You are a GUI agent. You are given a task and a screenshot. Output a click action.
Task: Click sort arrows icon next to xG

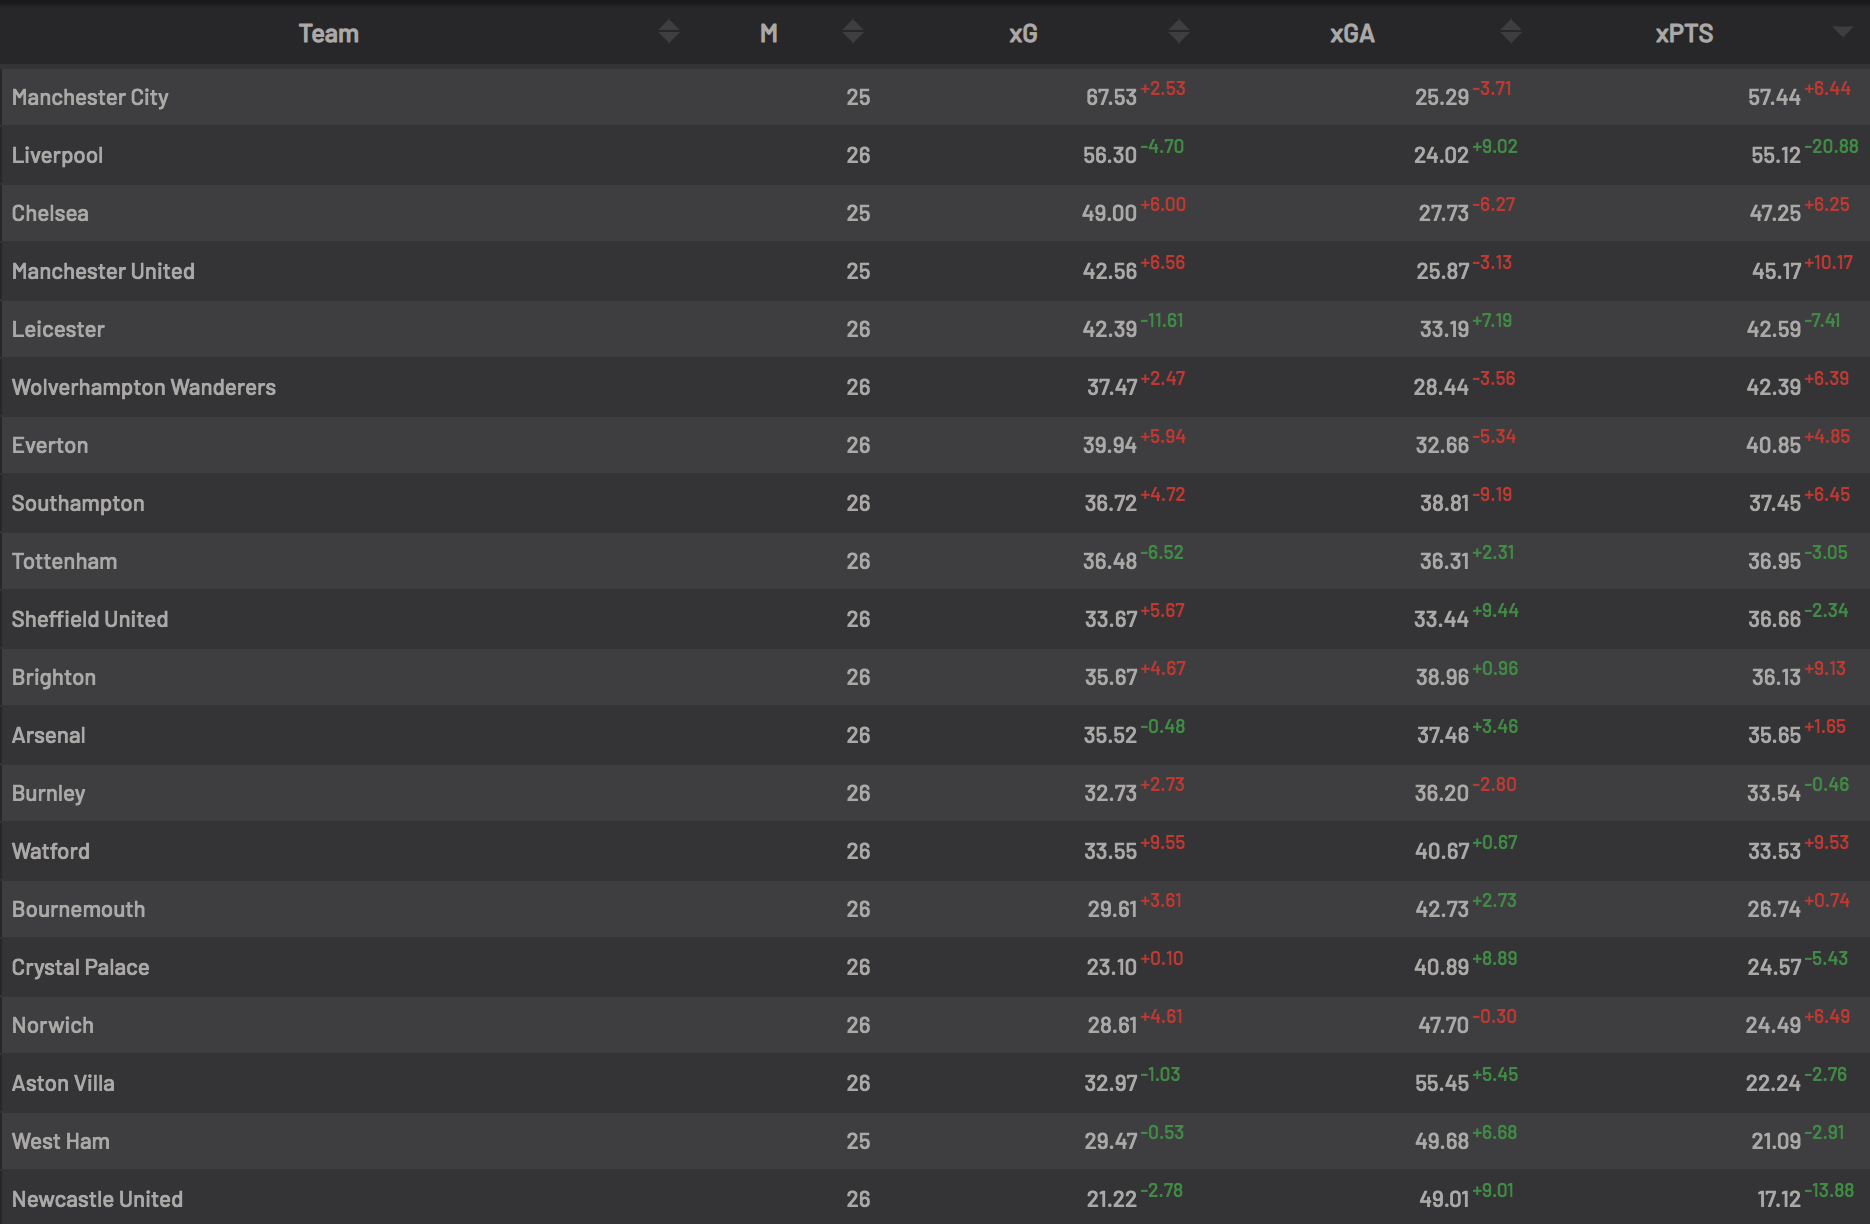[1179, 32]
